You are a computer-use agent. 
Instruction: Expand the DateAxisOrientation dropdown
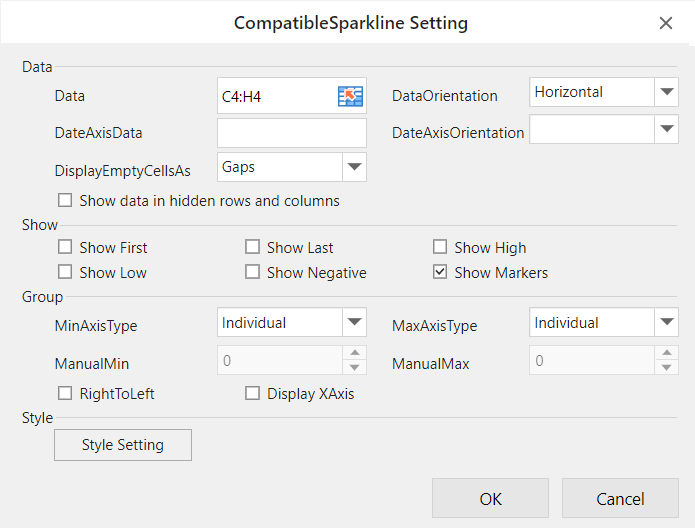point(667,129)
